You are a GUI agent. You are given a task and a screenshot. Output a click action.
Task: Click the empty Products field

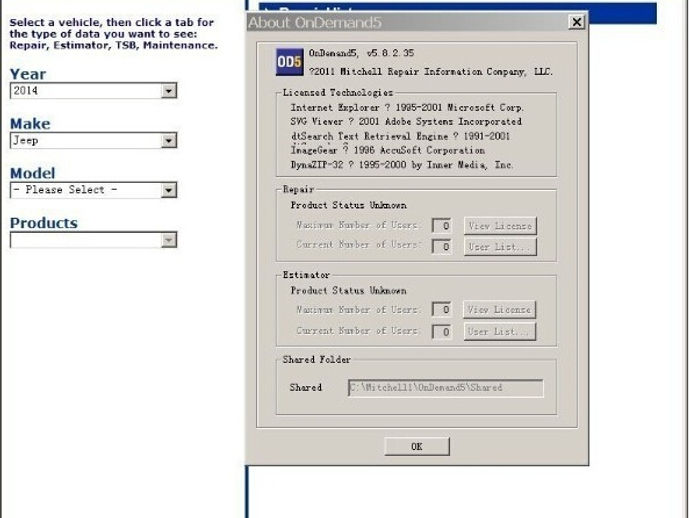coord(93,240)
